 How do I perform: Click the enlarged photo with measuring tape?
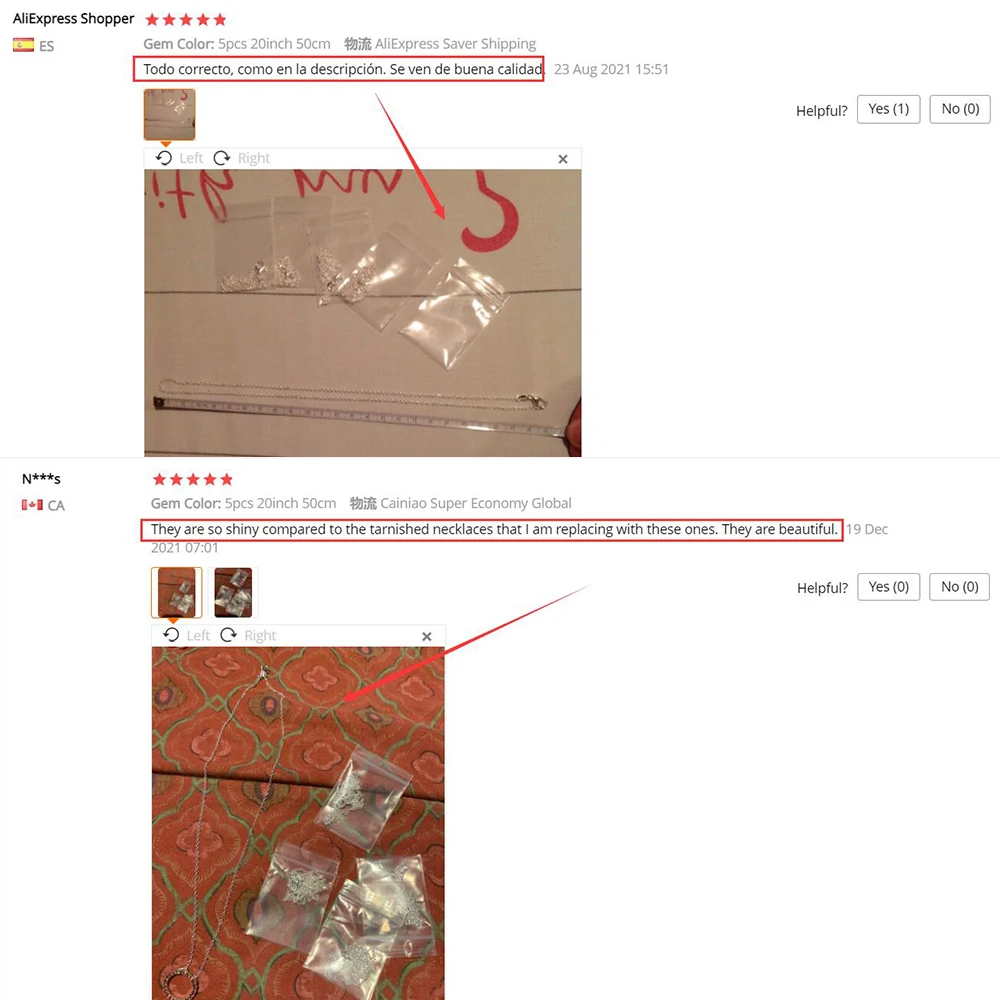pos(362,312)
